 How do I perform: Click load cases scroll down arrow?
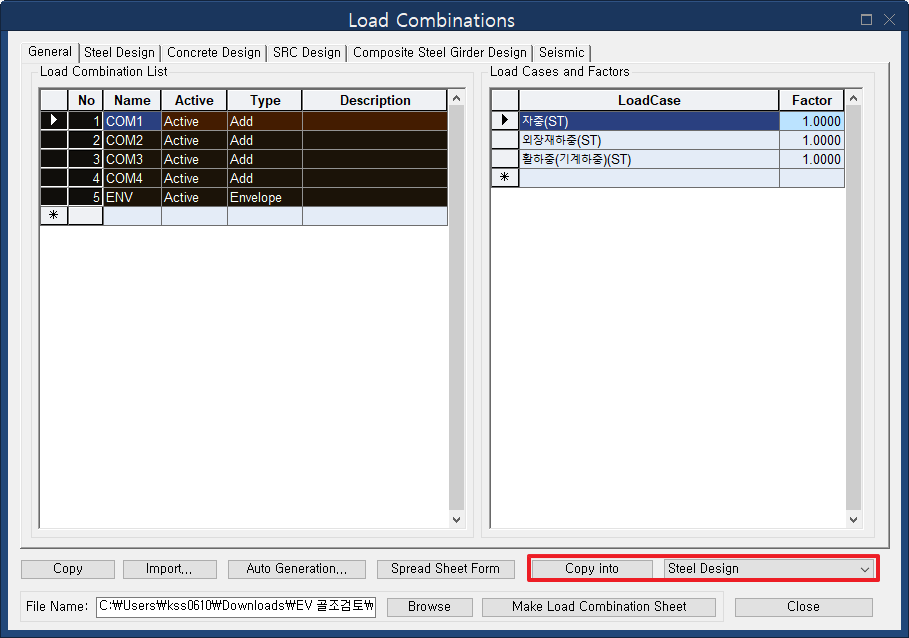pyautogui.click(x=853, y=520)
